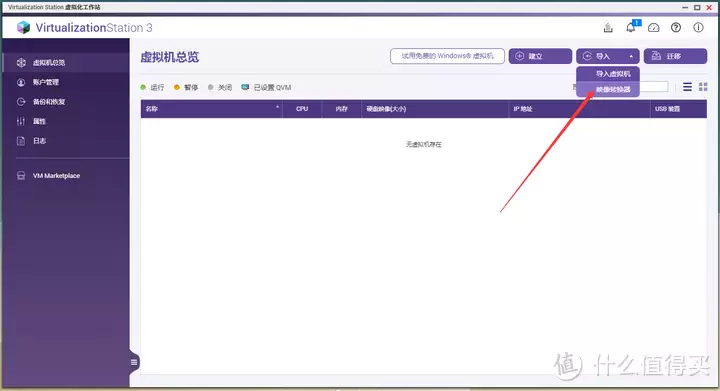This screenshot has height=391, width=720.
Task: Collapse the sidebar with hamburger handle
Action: (134, 363)
